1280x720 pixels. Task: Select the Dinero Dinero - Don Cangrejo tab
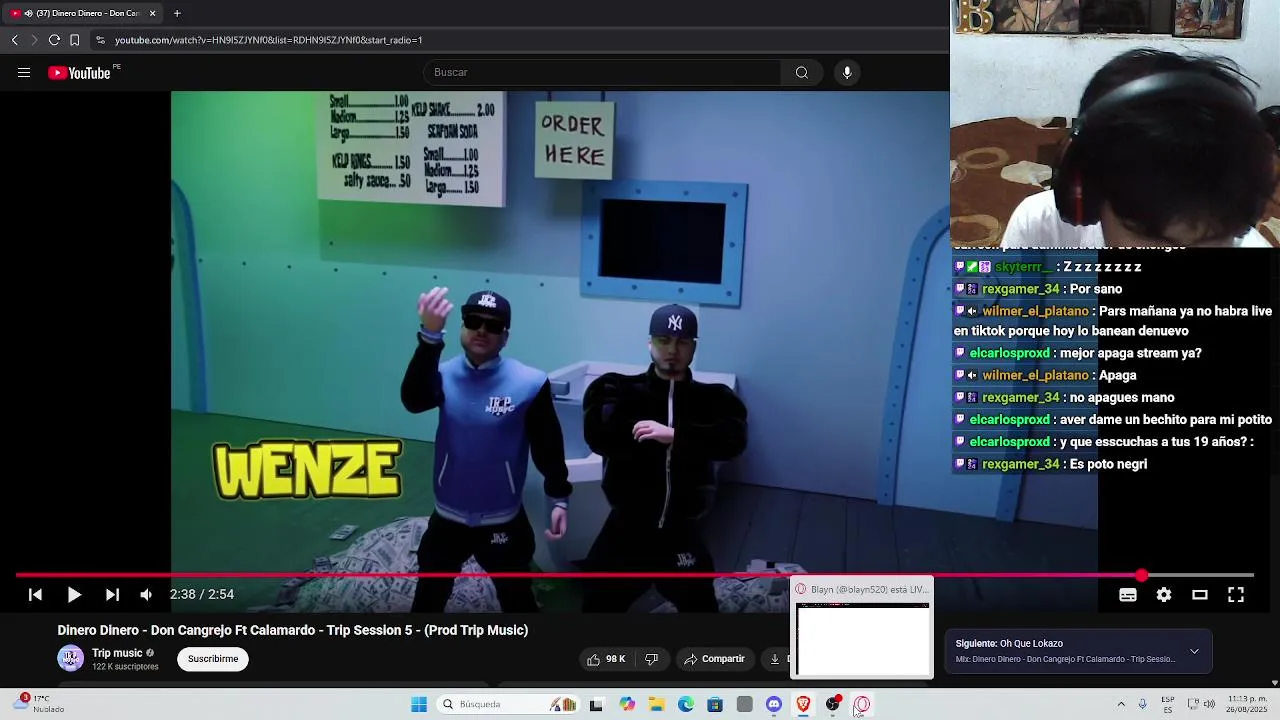point(82,13)
